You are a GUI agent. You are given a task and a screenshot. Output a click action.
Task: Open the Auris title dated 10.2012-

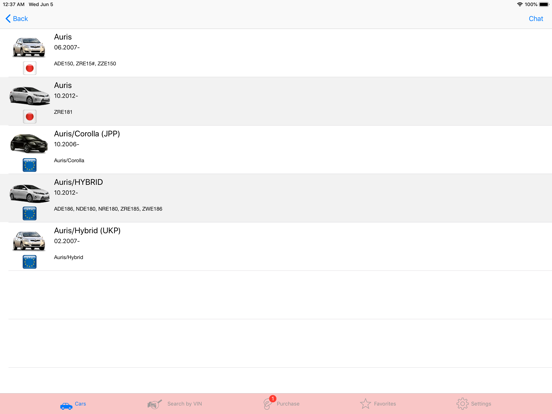63,86
